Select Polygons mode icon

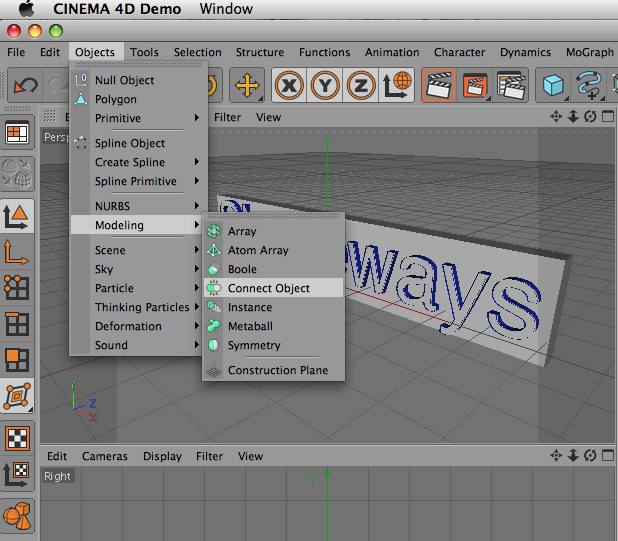click(17, 360)
